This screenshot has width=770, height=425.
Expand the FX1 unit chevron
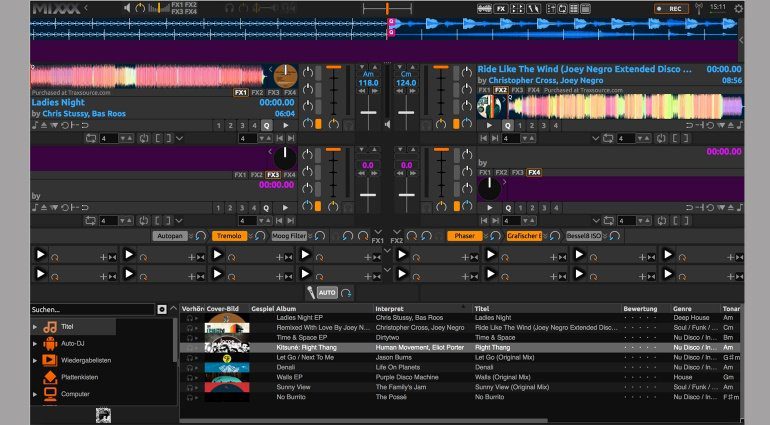[x=378, y=232]
